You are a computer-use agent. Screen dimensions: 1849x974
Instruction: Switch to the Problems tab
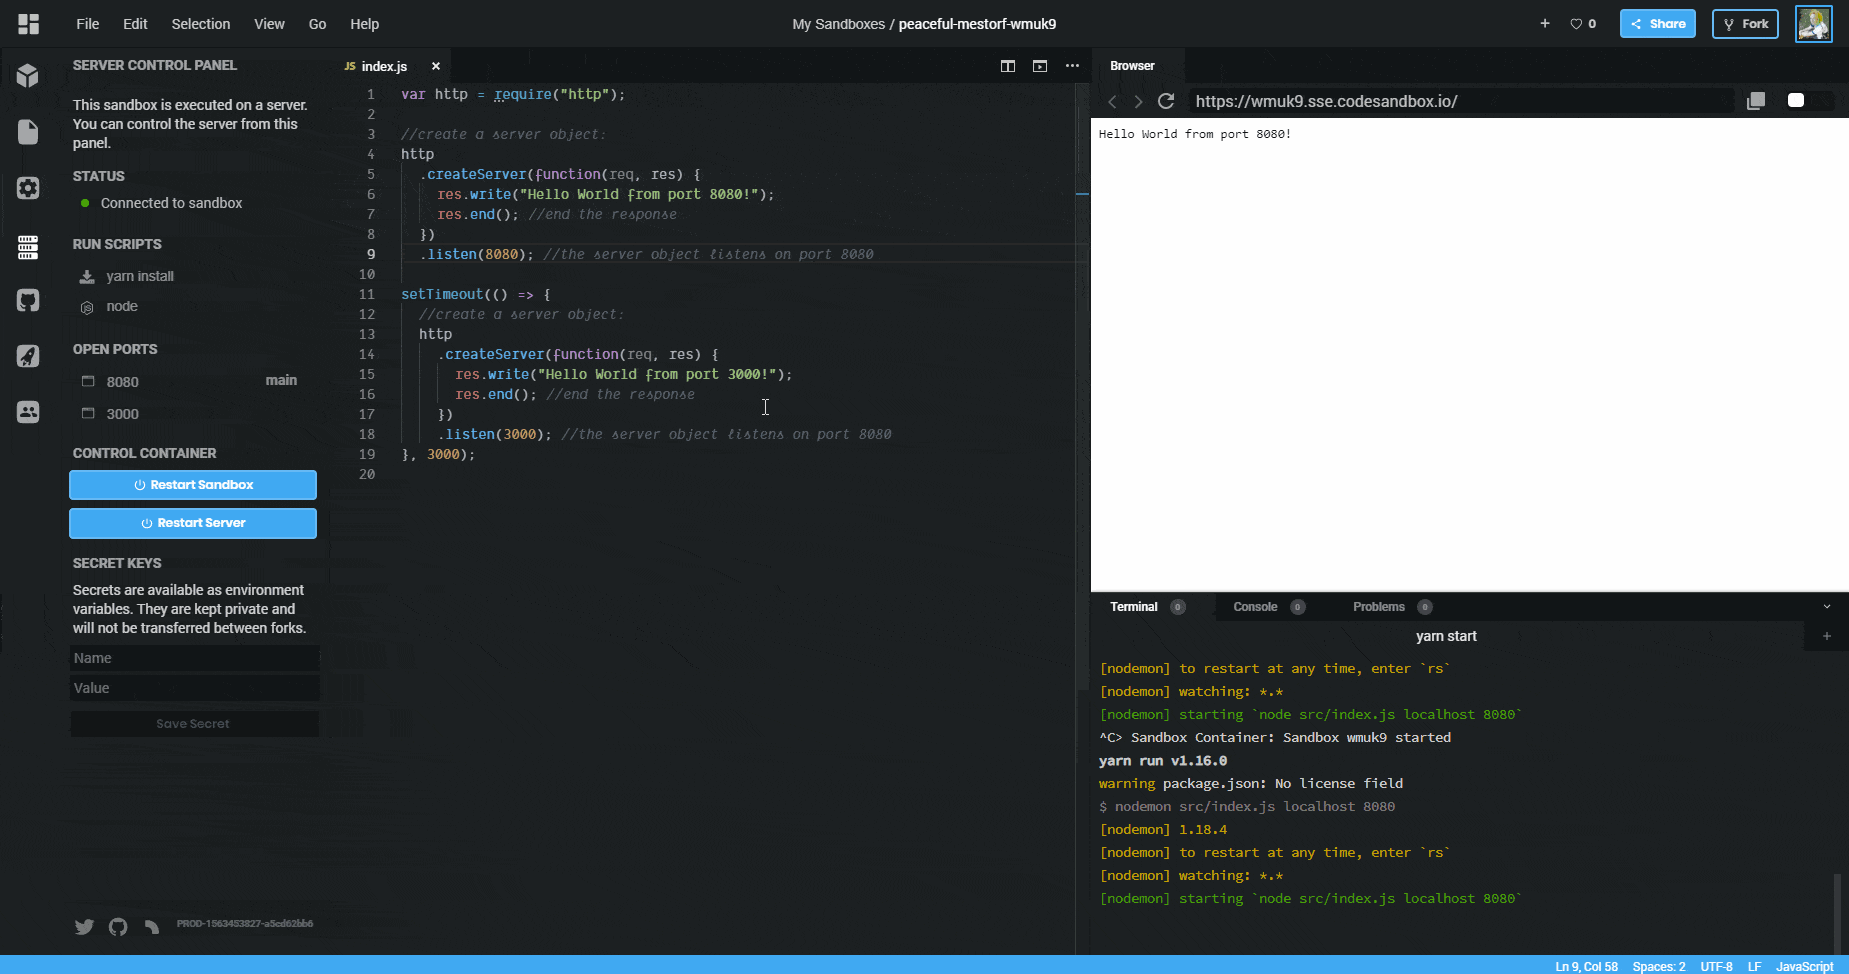coord(1378,607)
